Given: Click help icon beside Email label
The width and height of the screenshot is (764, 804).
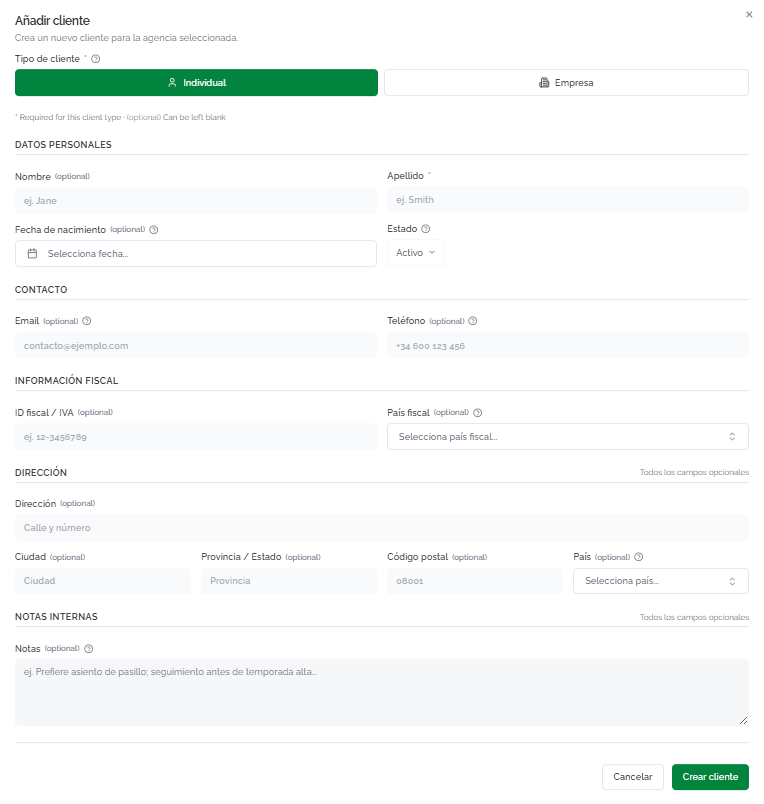Looking at the screenshot, I should coord(87,321).
